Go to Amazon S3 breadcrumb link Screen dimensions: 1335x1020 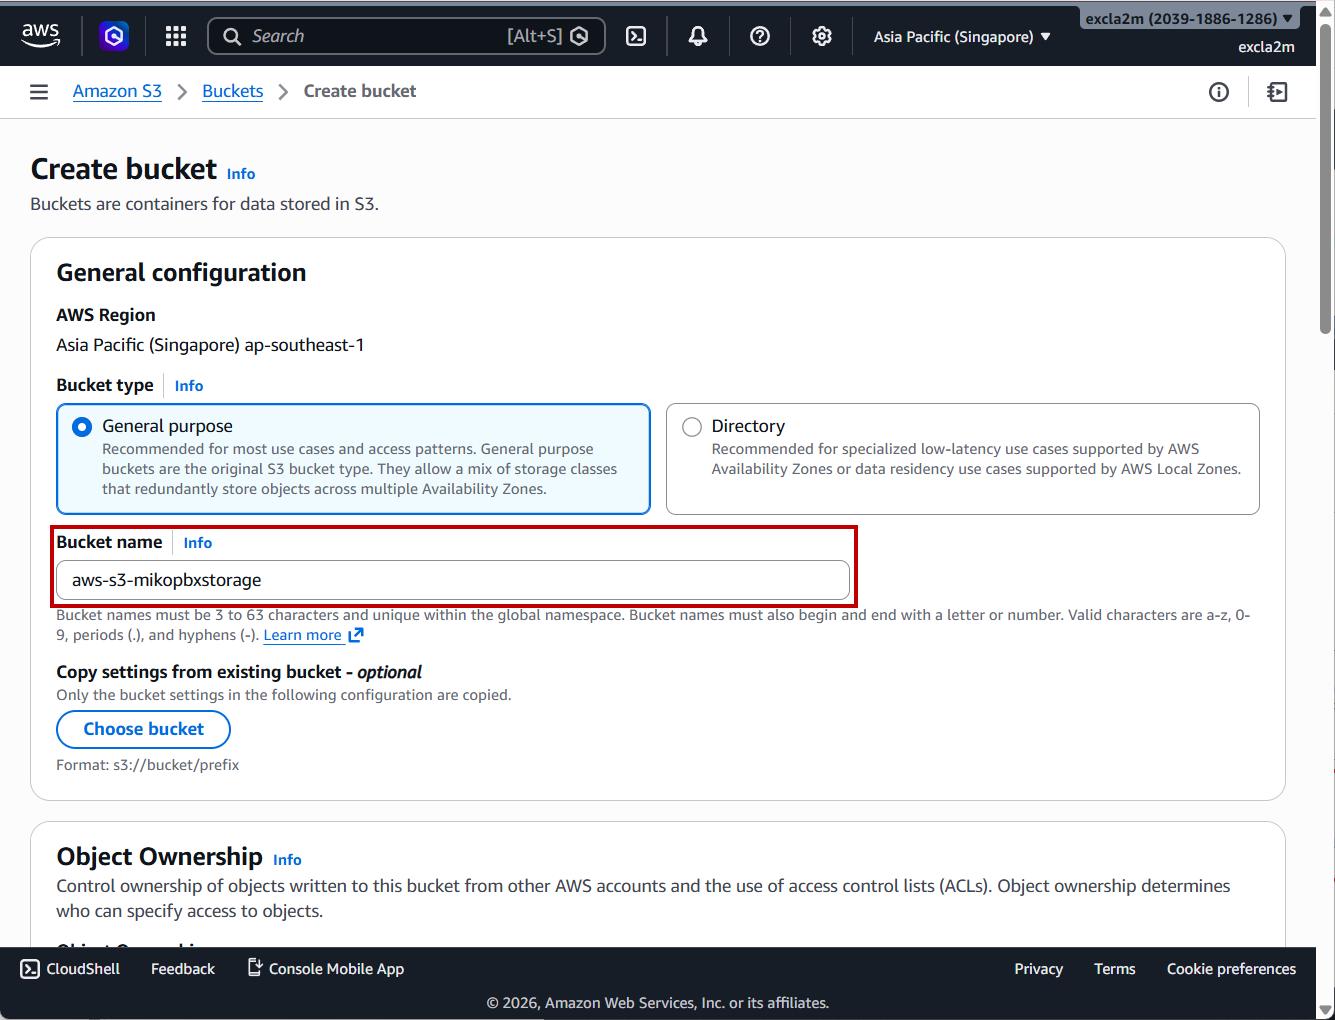117,91
